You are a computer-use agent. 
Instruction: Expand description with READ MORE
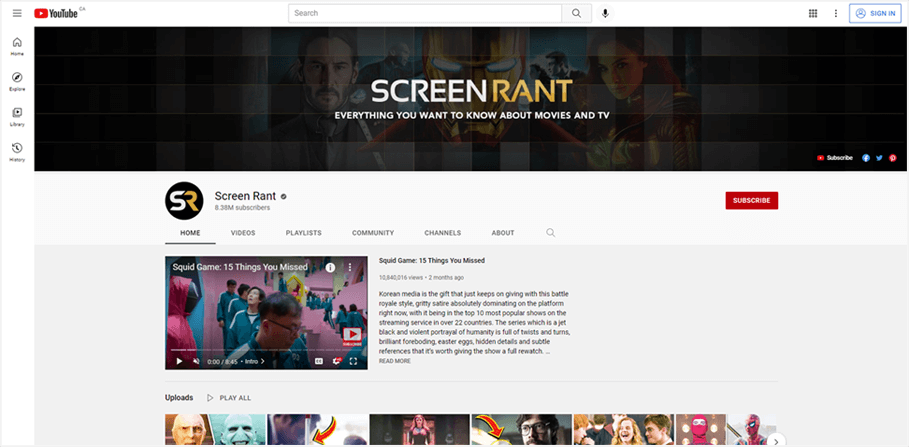[x=395, y=361]
